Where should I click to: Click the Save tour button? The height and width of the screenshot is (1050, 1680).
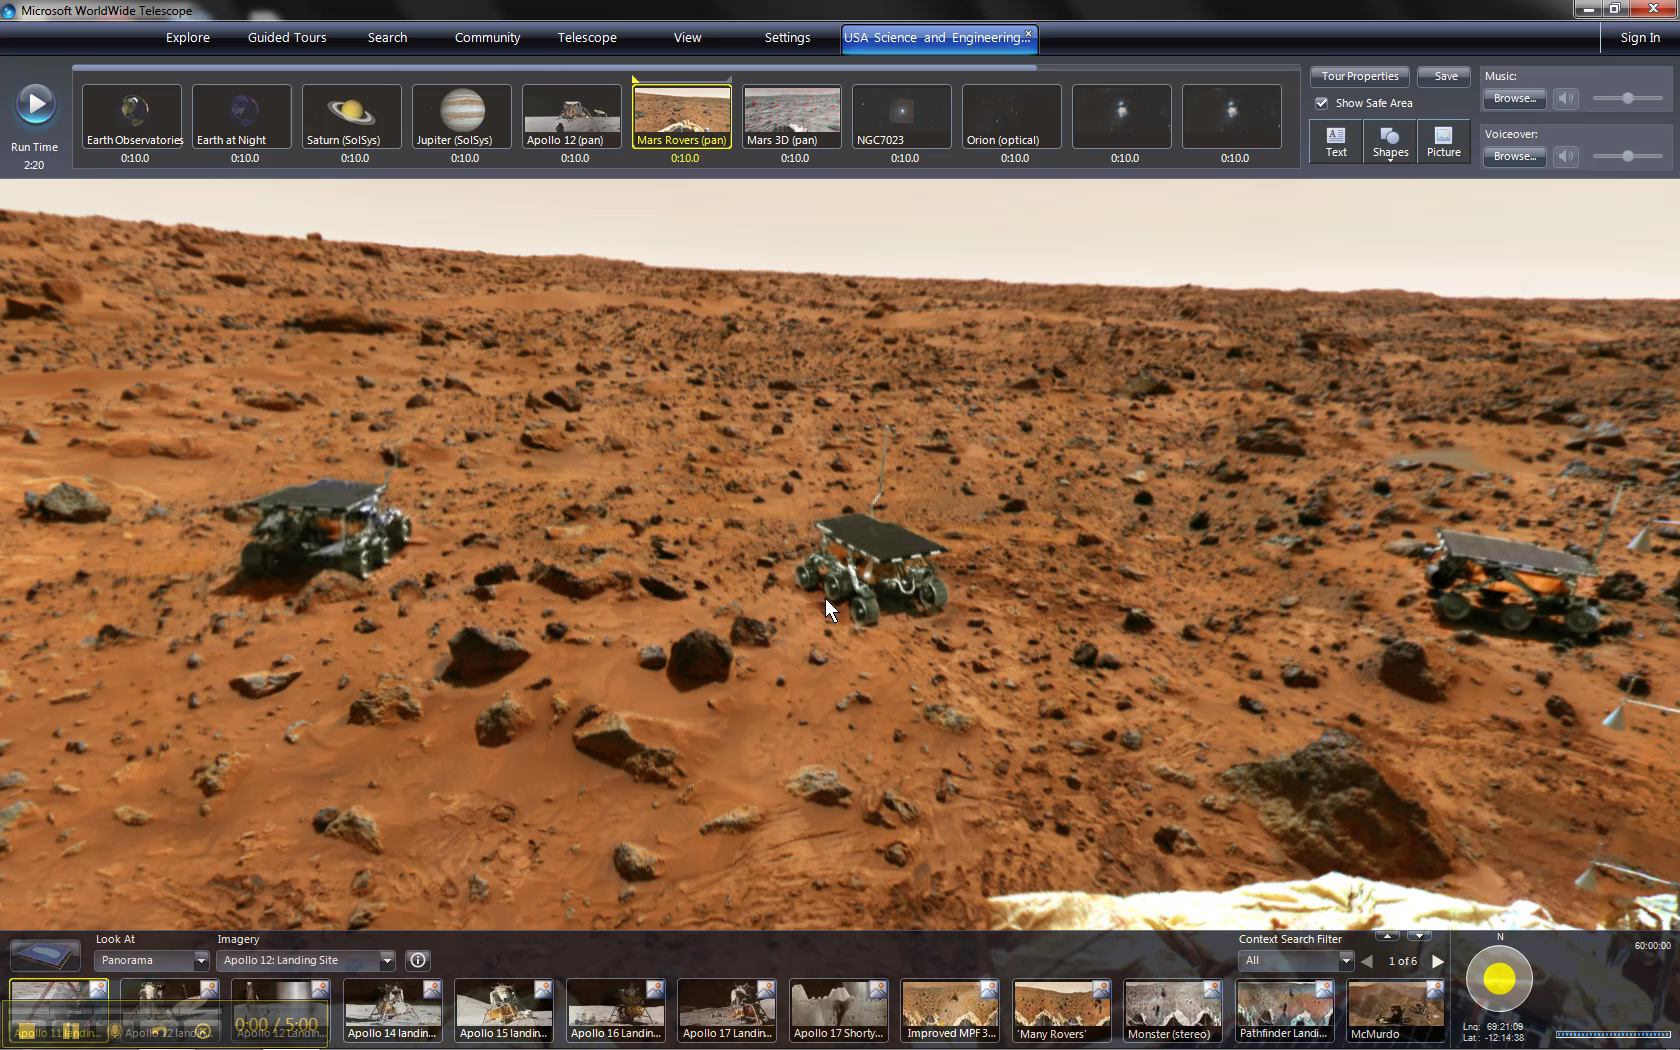(1445, 76)
